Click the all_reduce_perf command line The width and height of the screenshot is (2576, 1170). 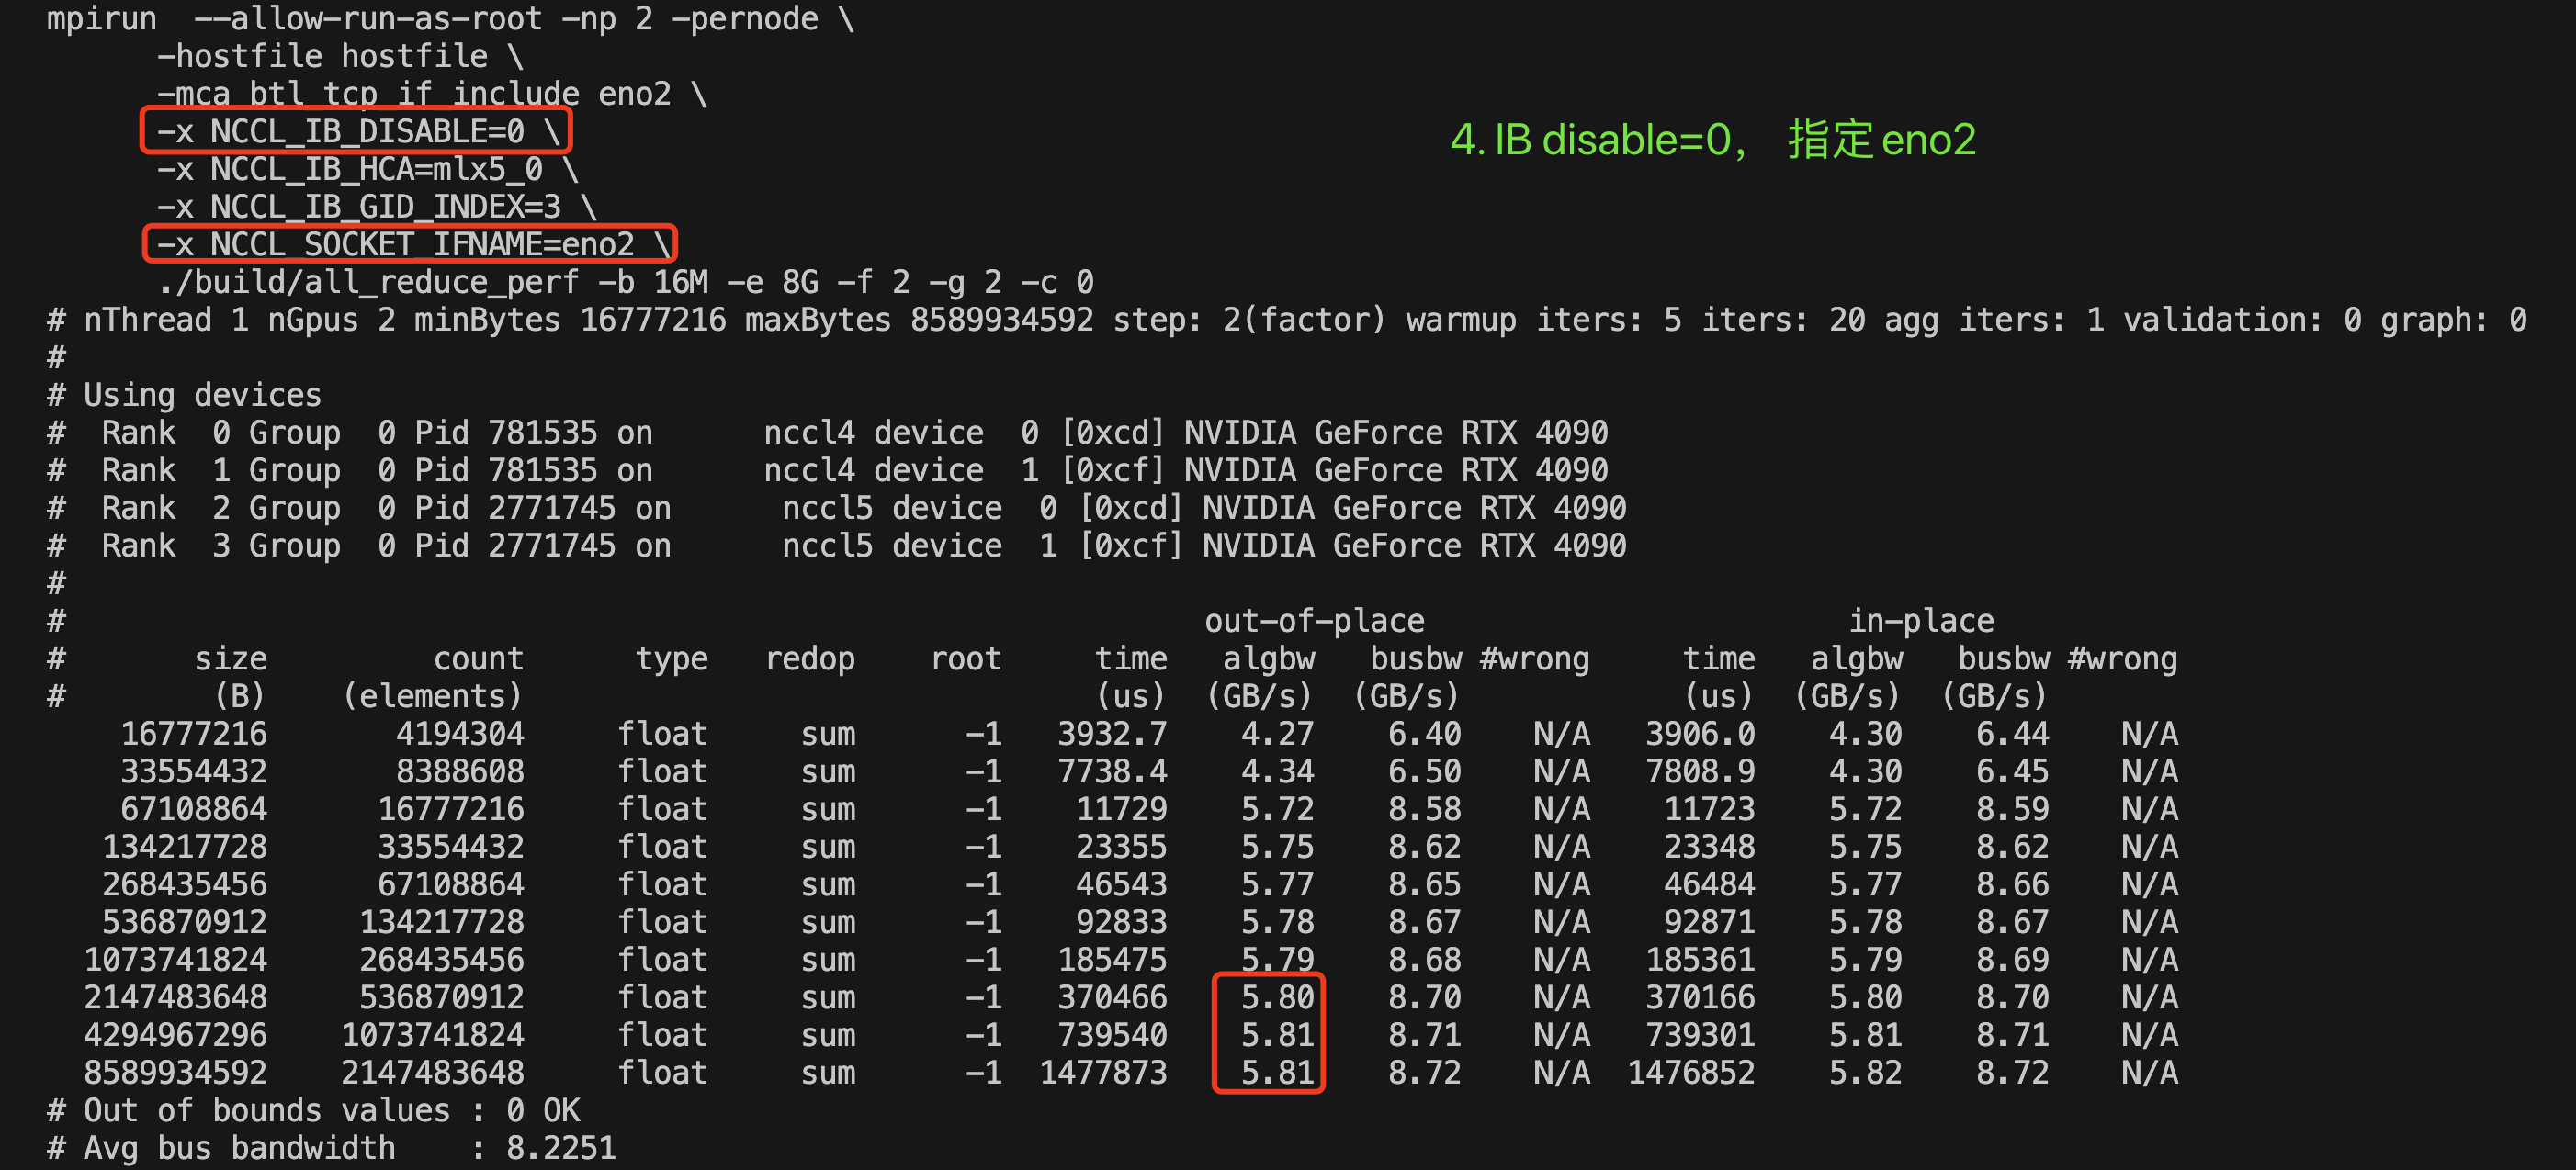625,282
